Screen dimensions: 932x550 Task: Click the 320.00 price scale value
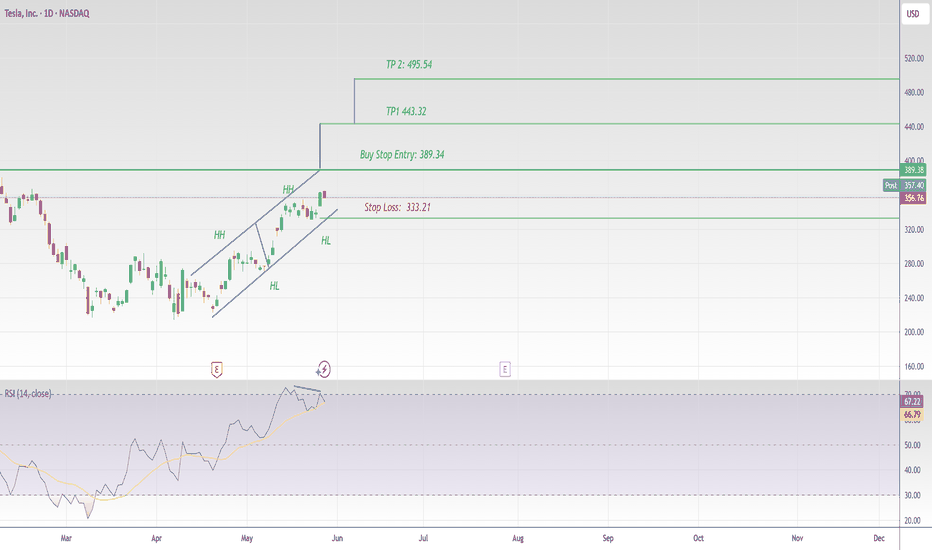coord(914,230)
